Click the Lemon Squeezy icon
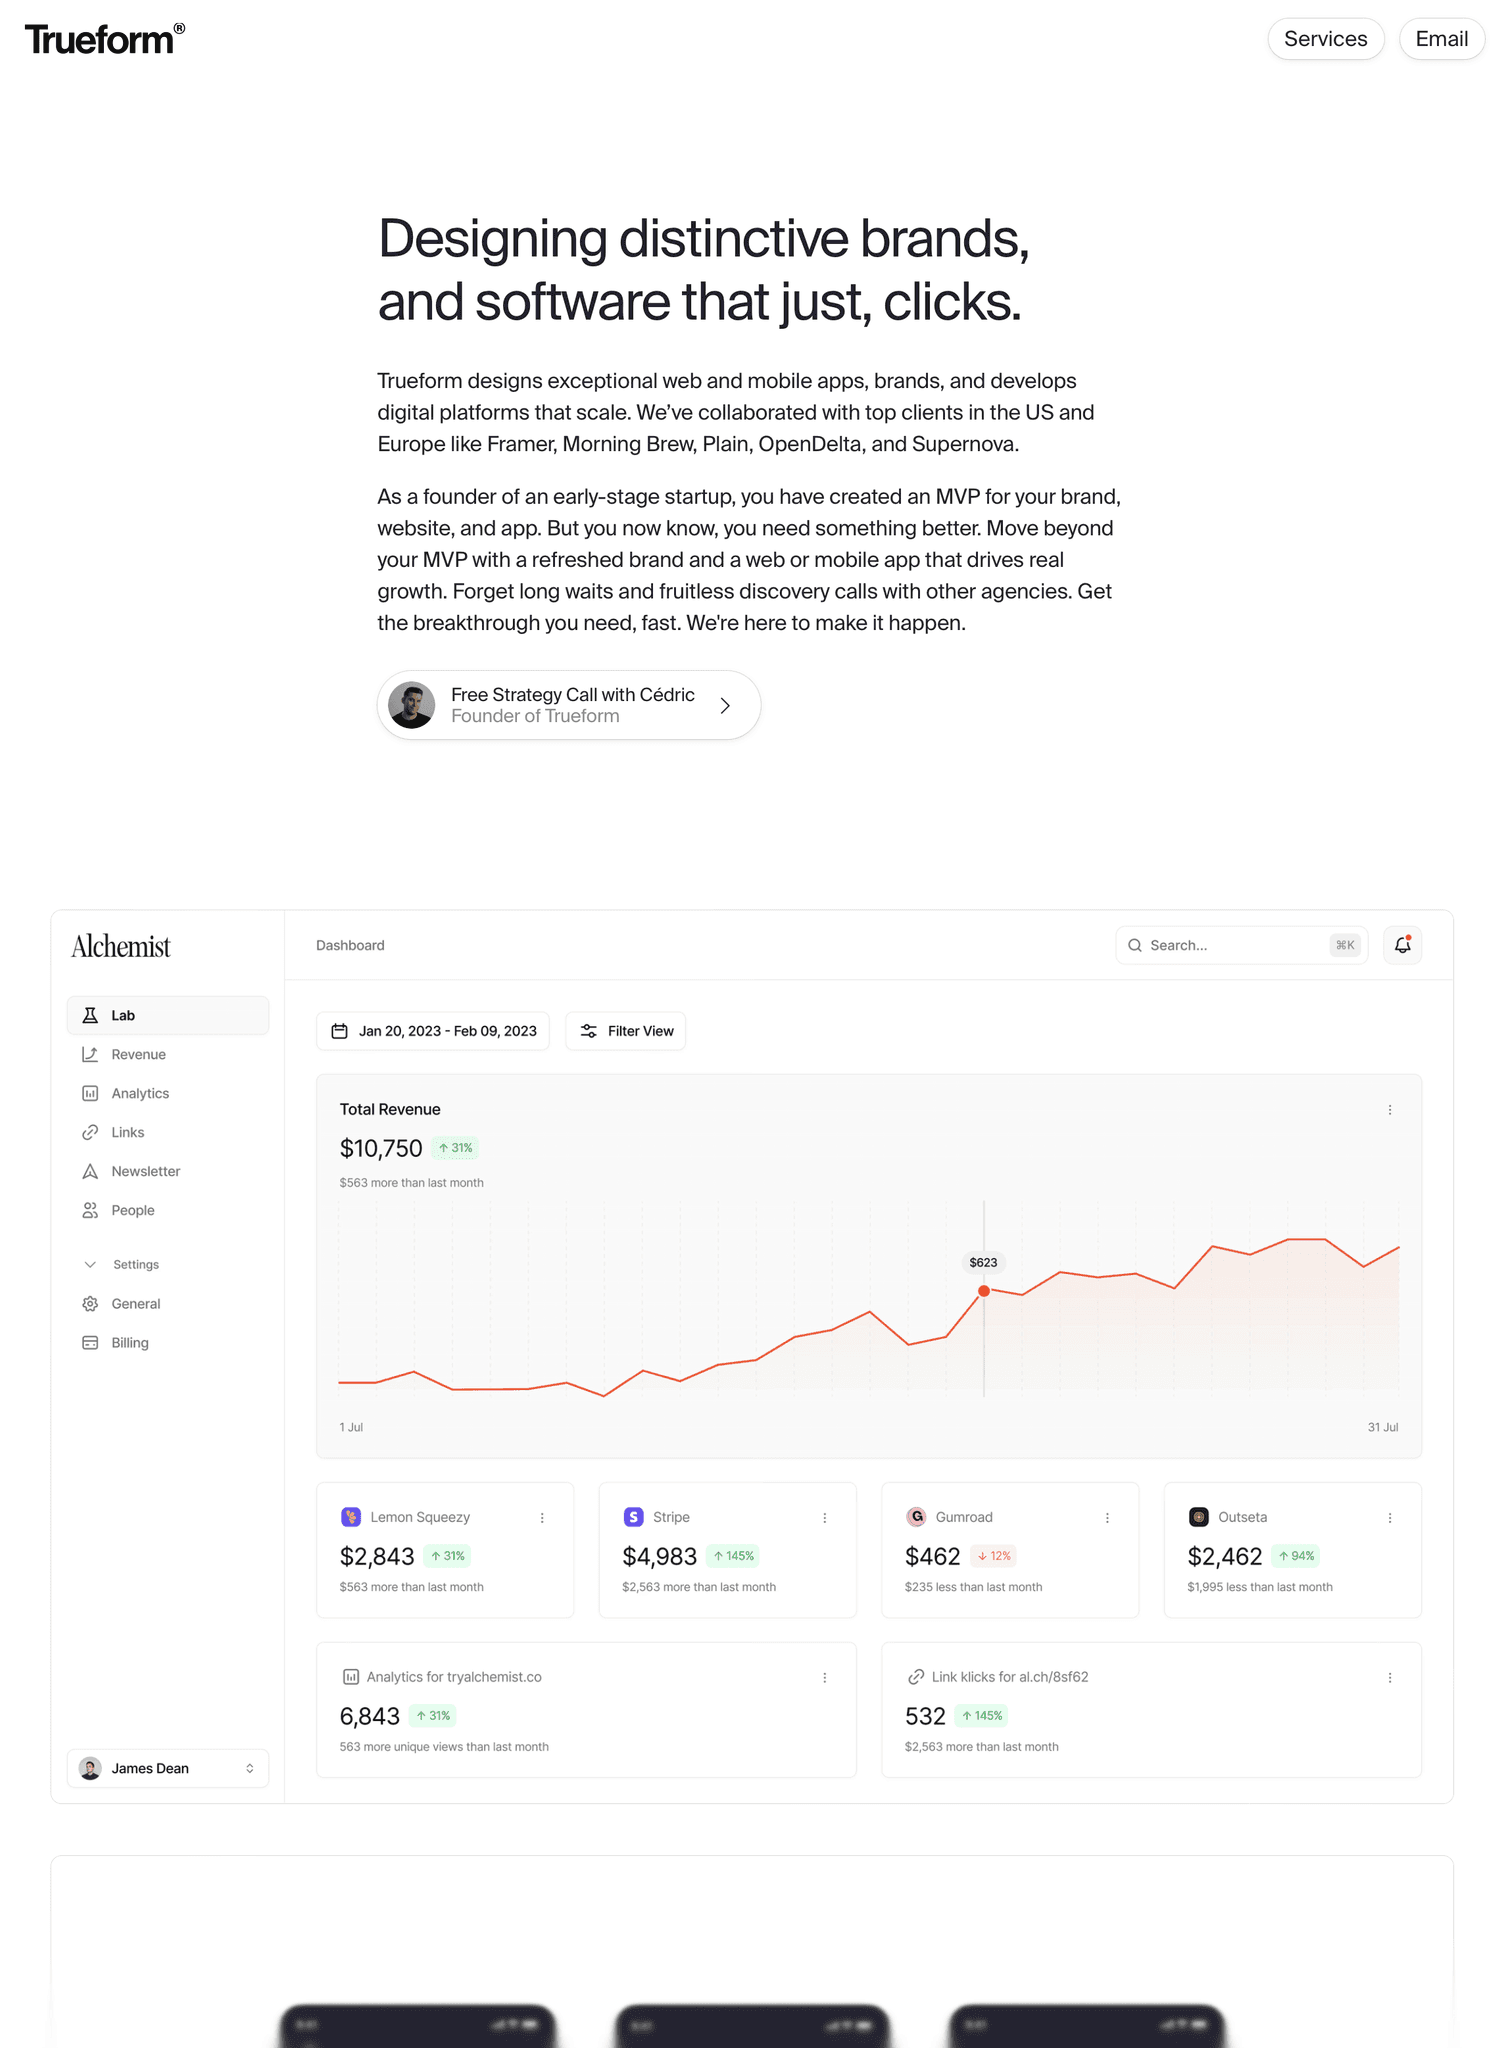Screen dimensions: 1502x2048 [351, 1517]
